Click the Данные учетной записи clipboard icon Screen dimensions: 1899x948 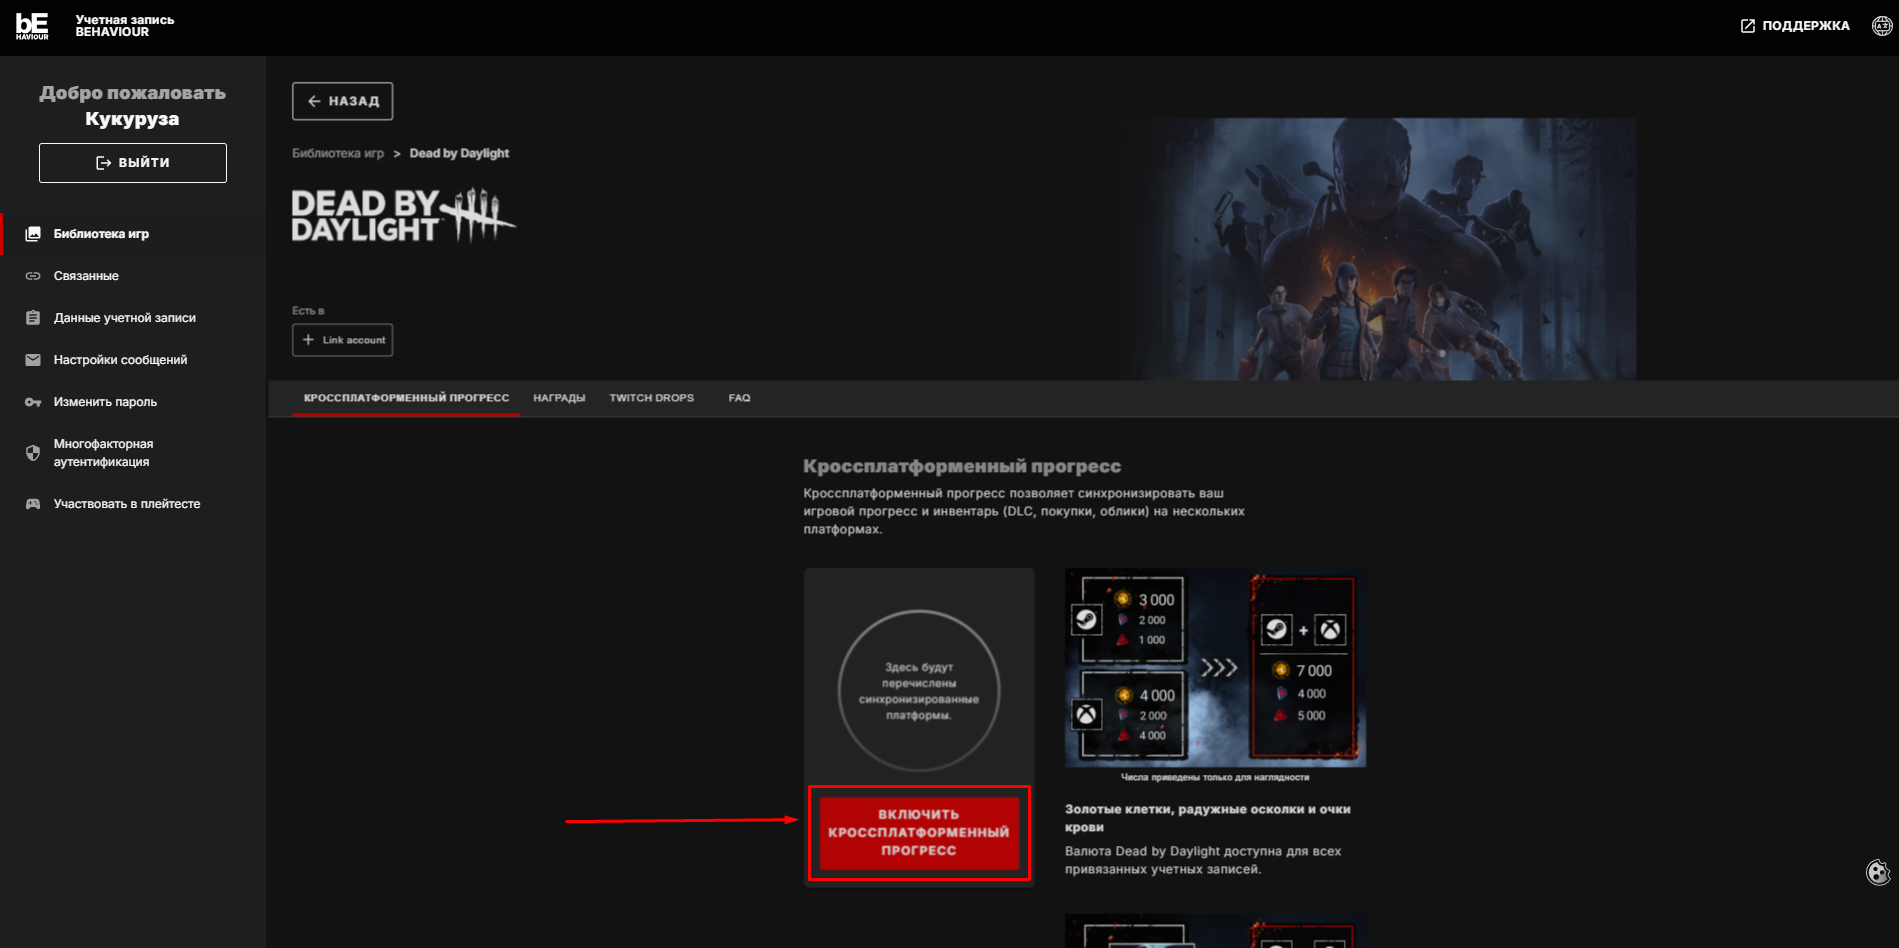pos(33,318)
